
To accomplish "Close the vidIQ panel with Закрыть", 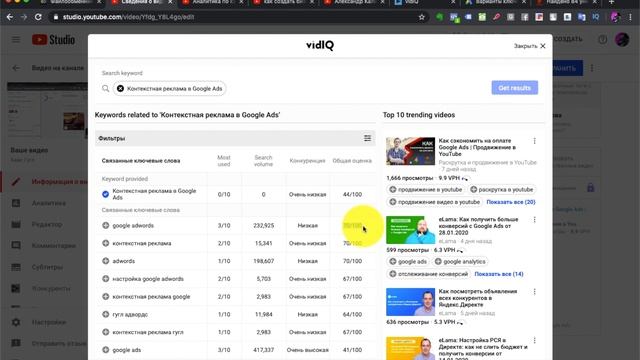I will (529, 46).
